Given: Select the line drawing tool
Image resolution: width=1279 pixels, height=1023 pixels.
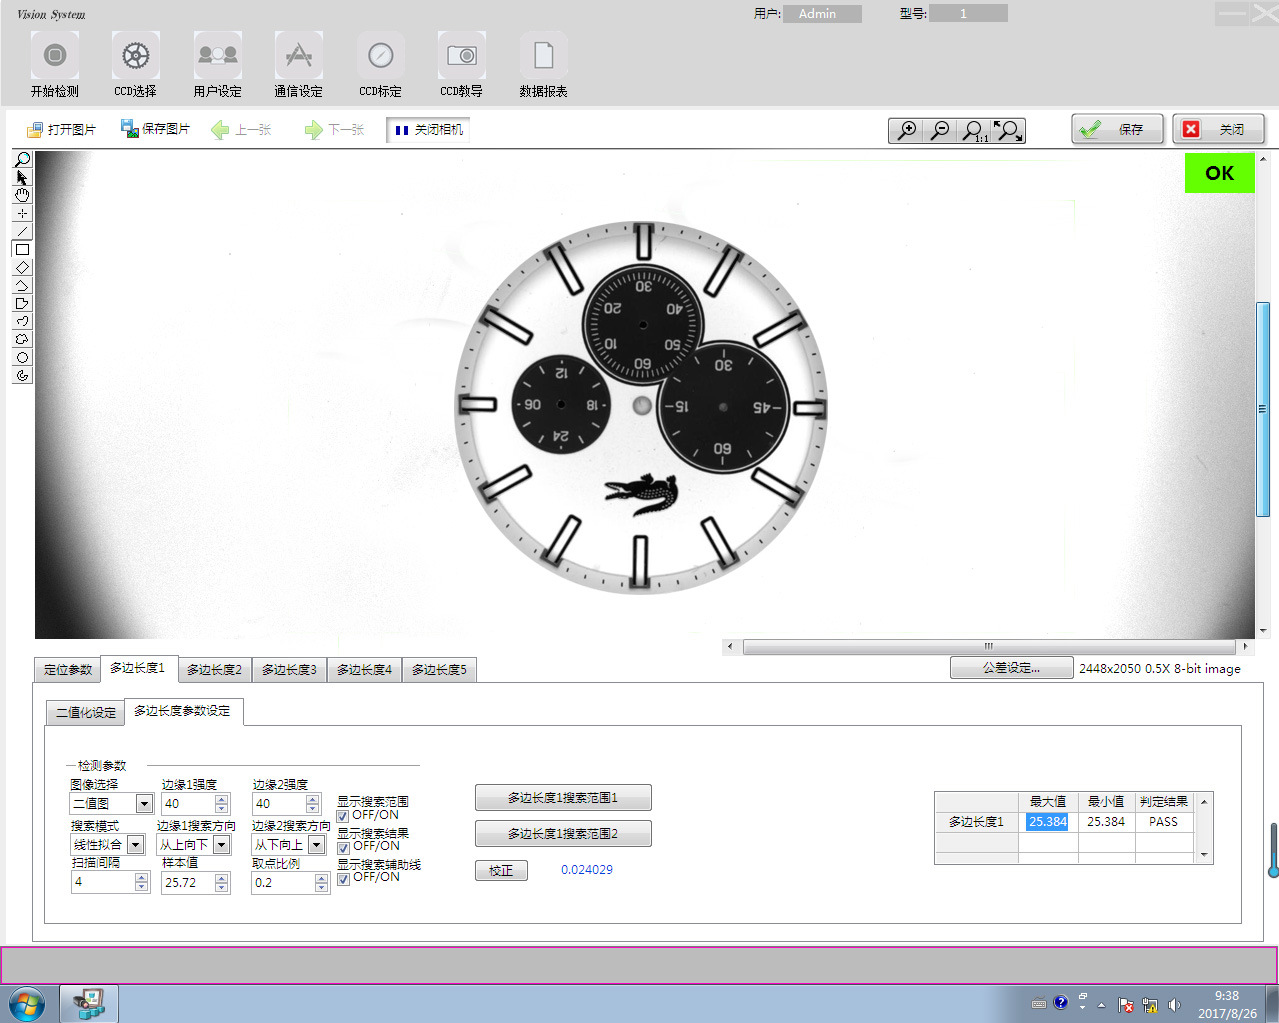Looking at the screenshot, I should [22, 231].
